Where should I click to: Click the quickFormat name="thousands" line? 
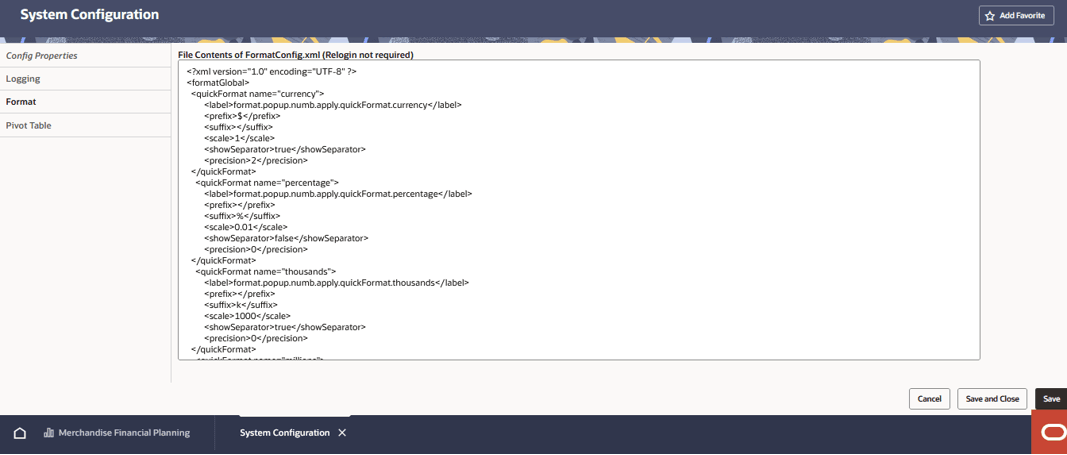tap(265, 271)
